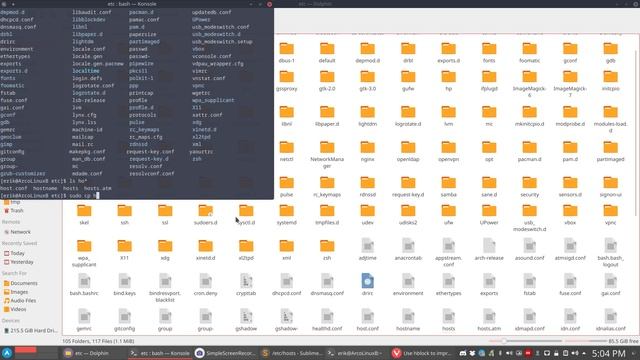Open the ArcoLinux application launcher

7,353
